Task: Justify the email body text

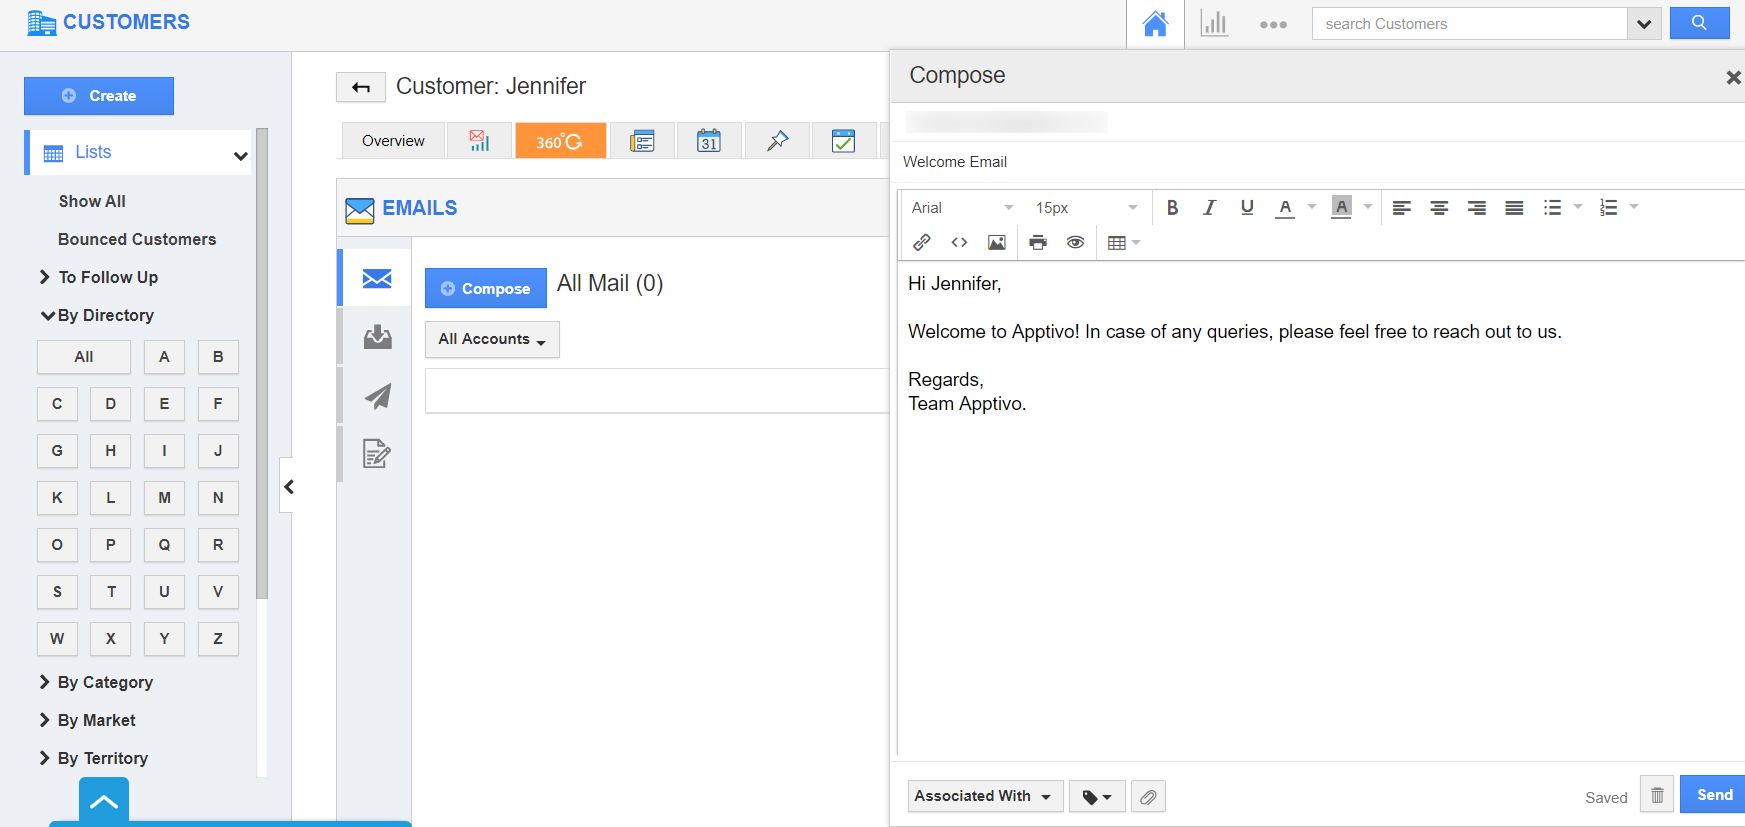Action: click(x=1514, y=208)
